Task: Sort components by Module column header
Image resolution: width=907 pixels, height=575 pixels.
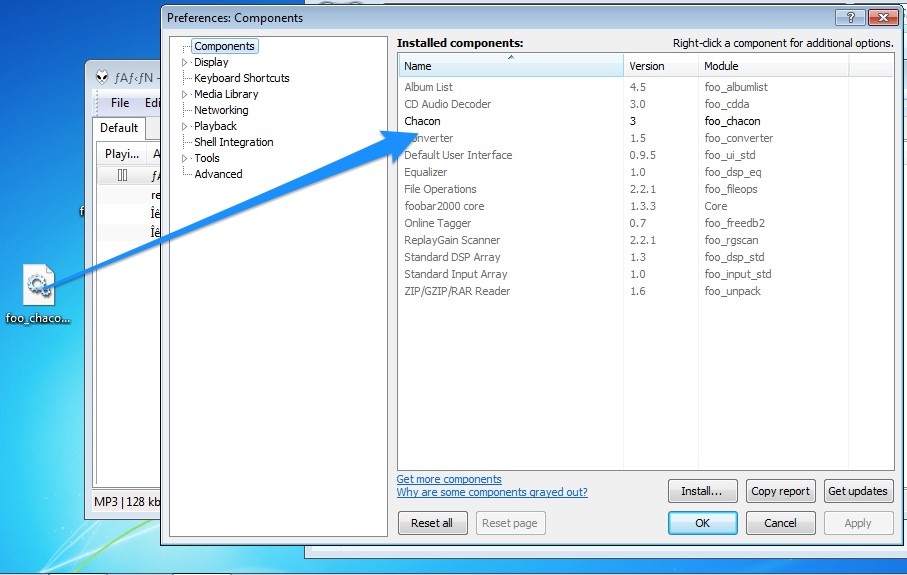Action: [x=773, y=66]
